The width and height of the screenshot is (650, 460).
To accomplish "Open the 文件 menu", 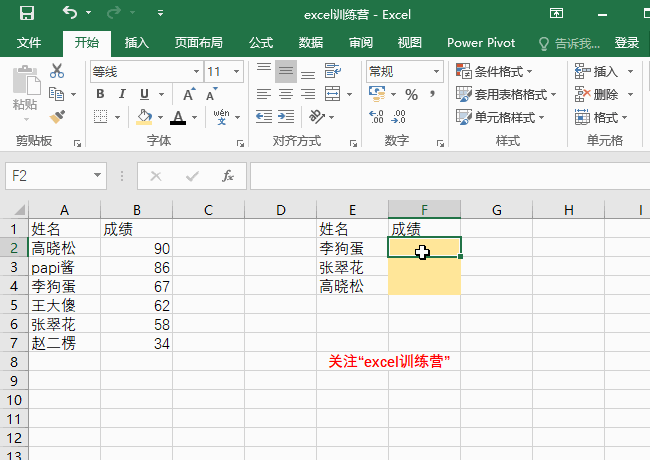I will coord(30,43).
